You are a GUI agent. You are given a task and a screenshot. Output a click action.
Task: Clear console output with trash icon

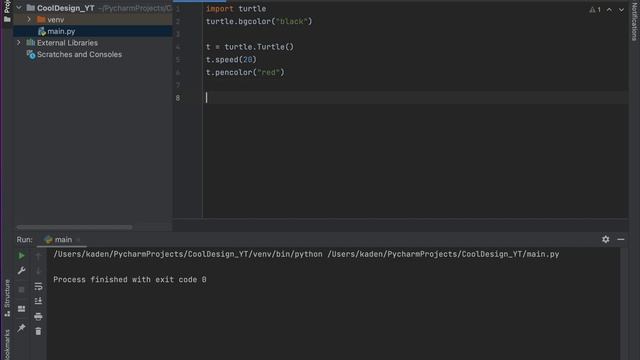click(38, 331)
